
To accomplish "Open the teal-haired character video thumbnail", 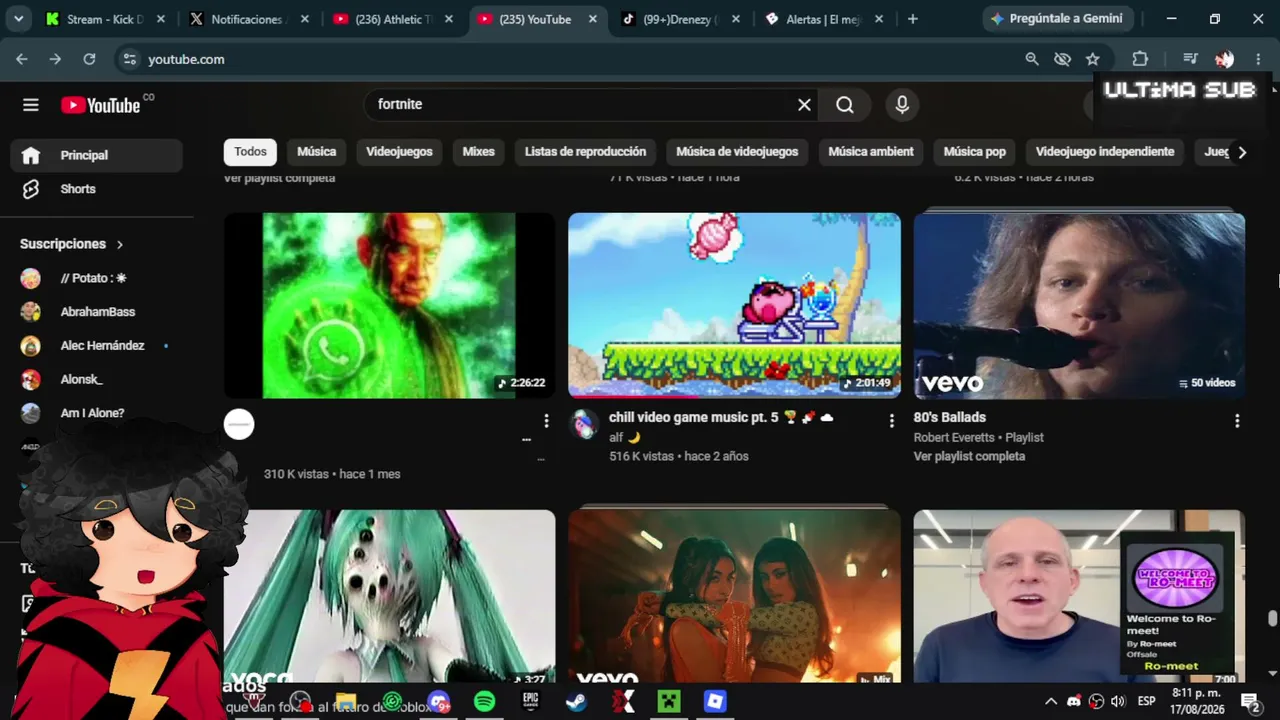I will point(389,597).
